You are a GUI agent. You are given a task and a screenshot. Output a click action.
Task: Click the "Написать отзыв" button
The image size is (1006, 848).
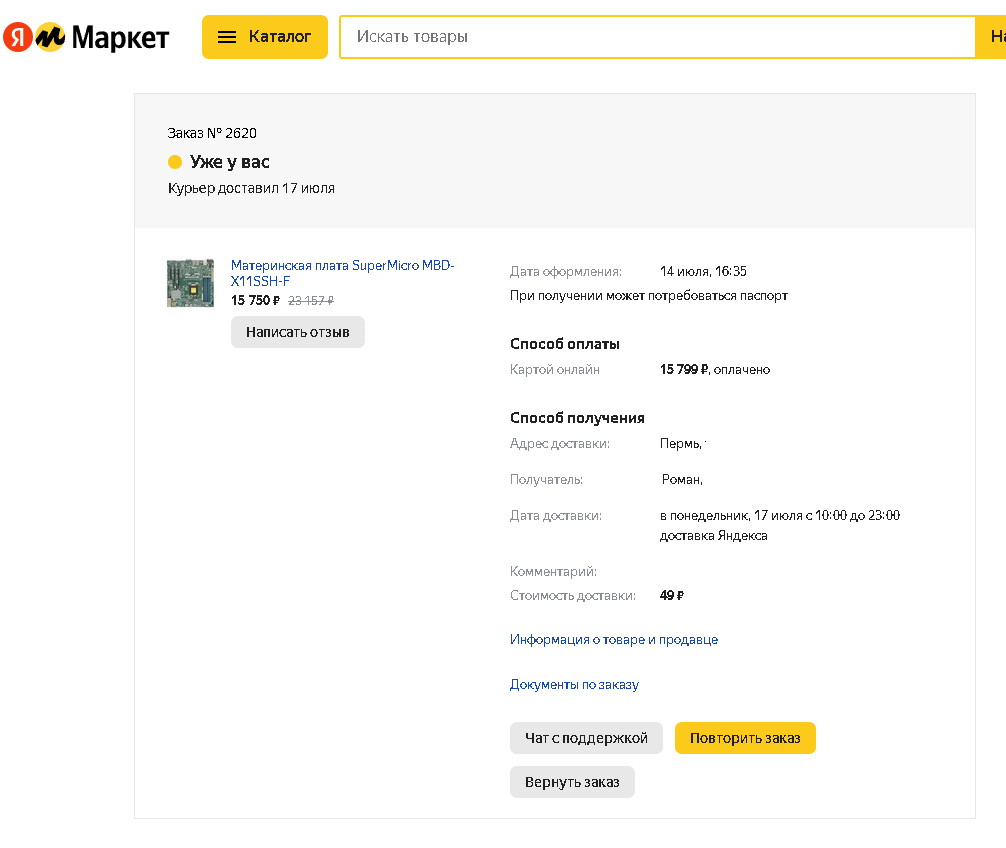point(298,332)
